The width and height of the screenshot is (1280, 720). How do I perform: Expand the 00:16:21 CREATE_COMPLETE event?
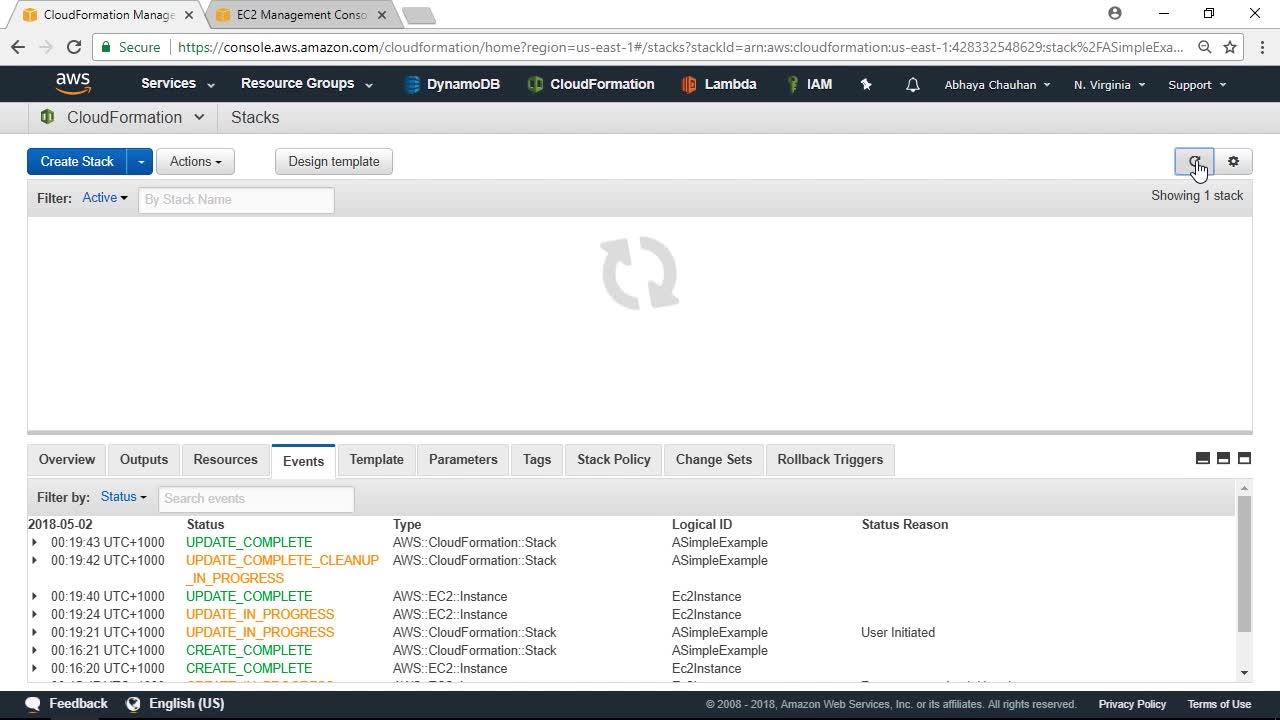point(34,650)
